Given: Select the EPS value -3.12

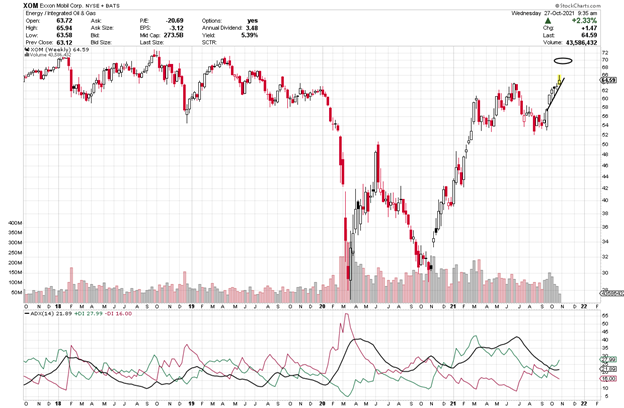Looking at the screenshot, I should coord(177,28).
